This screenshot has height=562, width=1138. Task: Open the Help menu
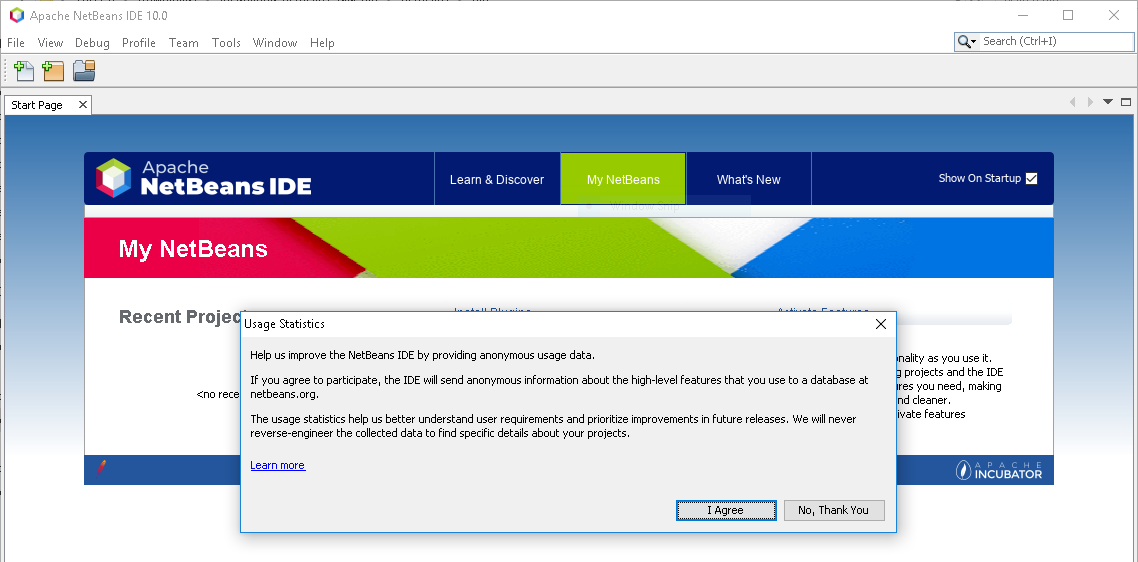[x=322, y=43]
